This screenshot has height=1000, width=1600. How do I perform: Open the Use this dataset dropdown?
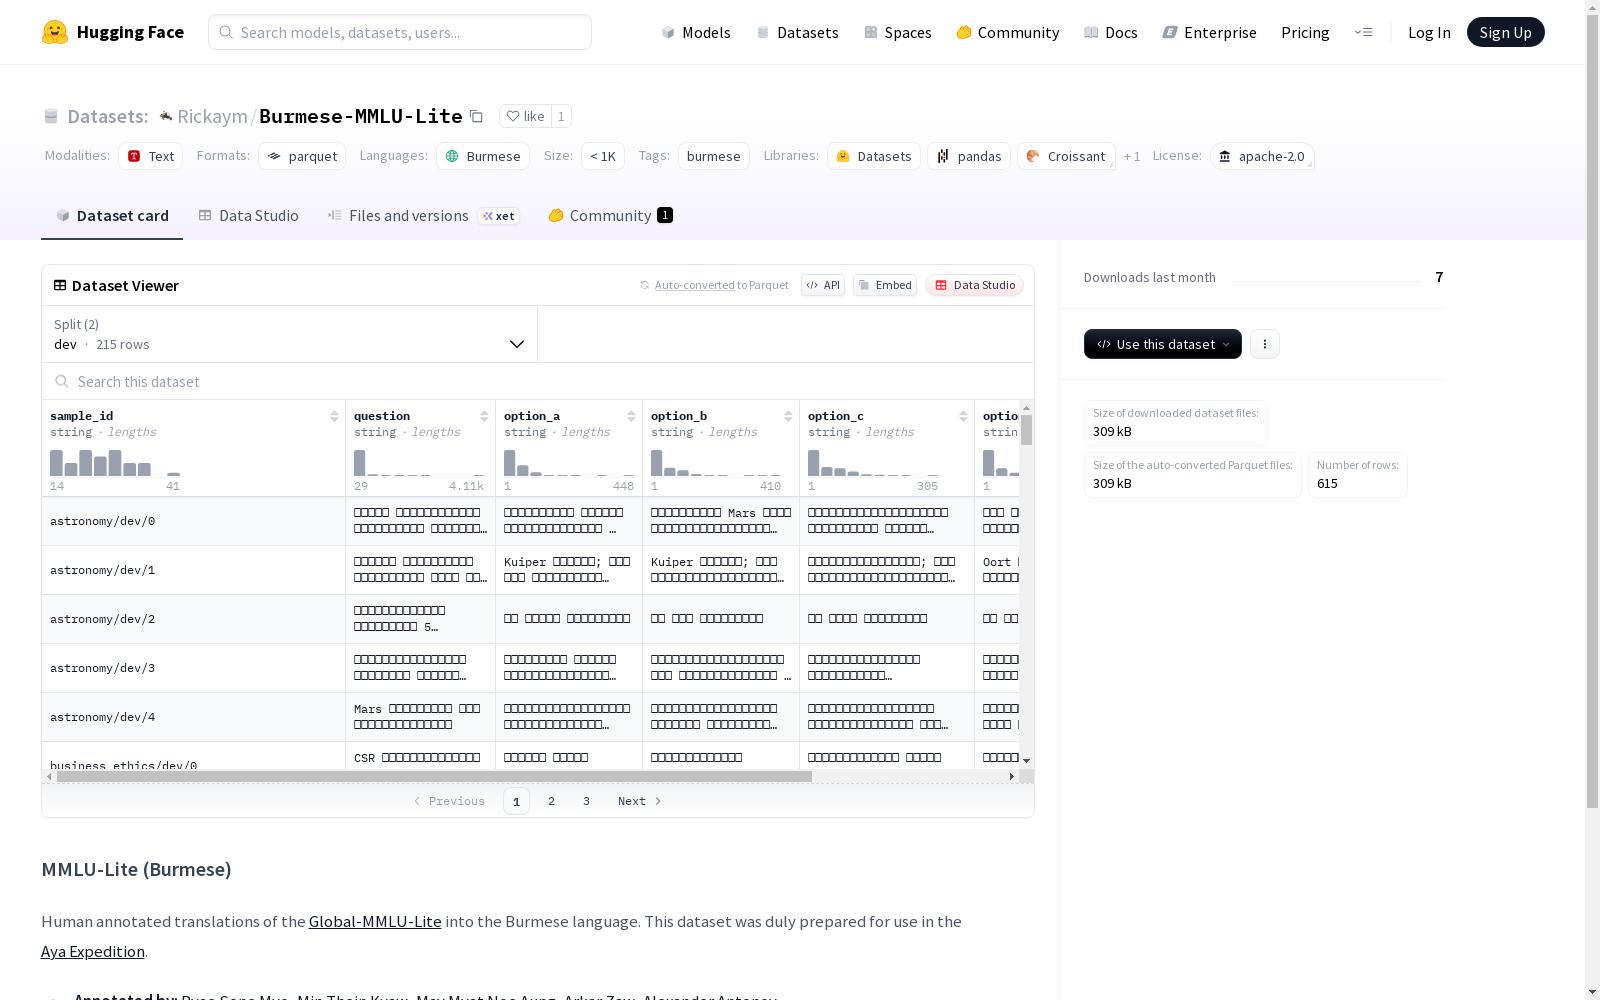[x=1163, y=344]
